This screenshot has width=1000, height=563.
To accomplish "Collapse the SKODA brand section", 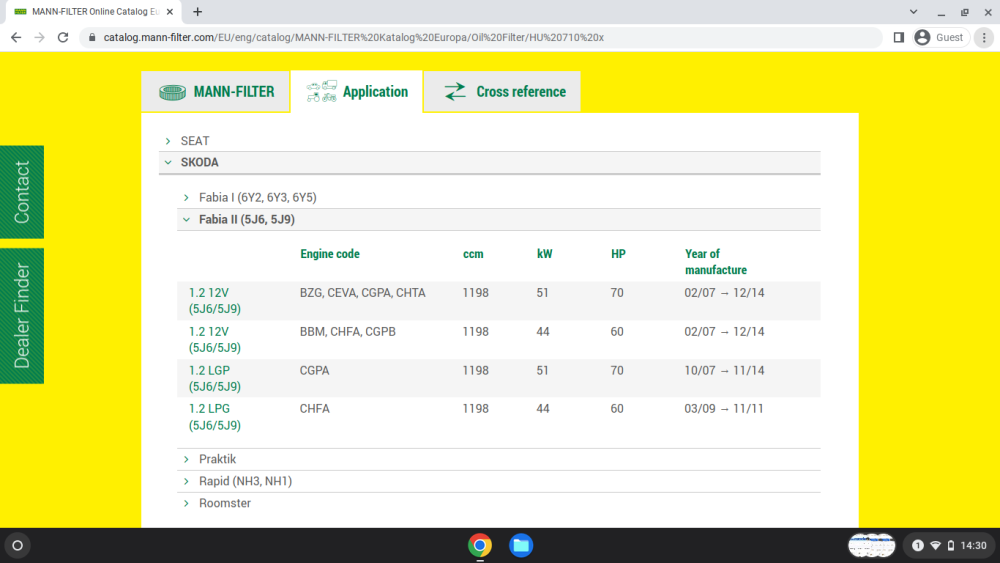I will tap(489, 163).
